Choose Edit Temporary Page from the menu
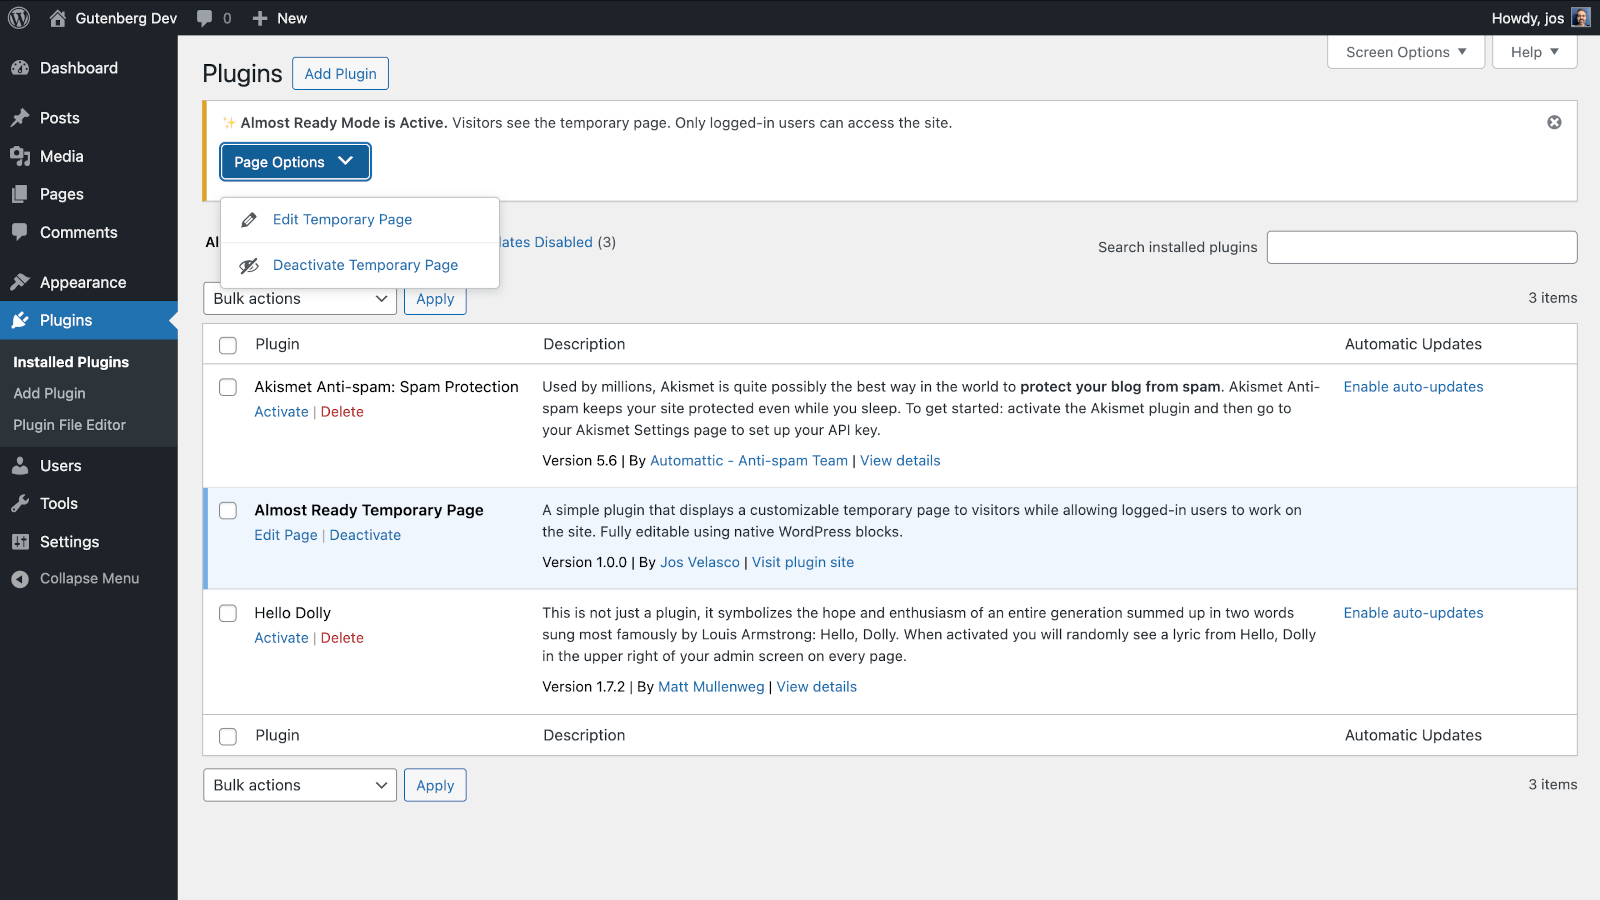1600x900 pixels. coord(342,219)
